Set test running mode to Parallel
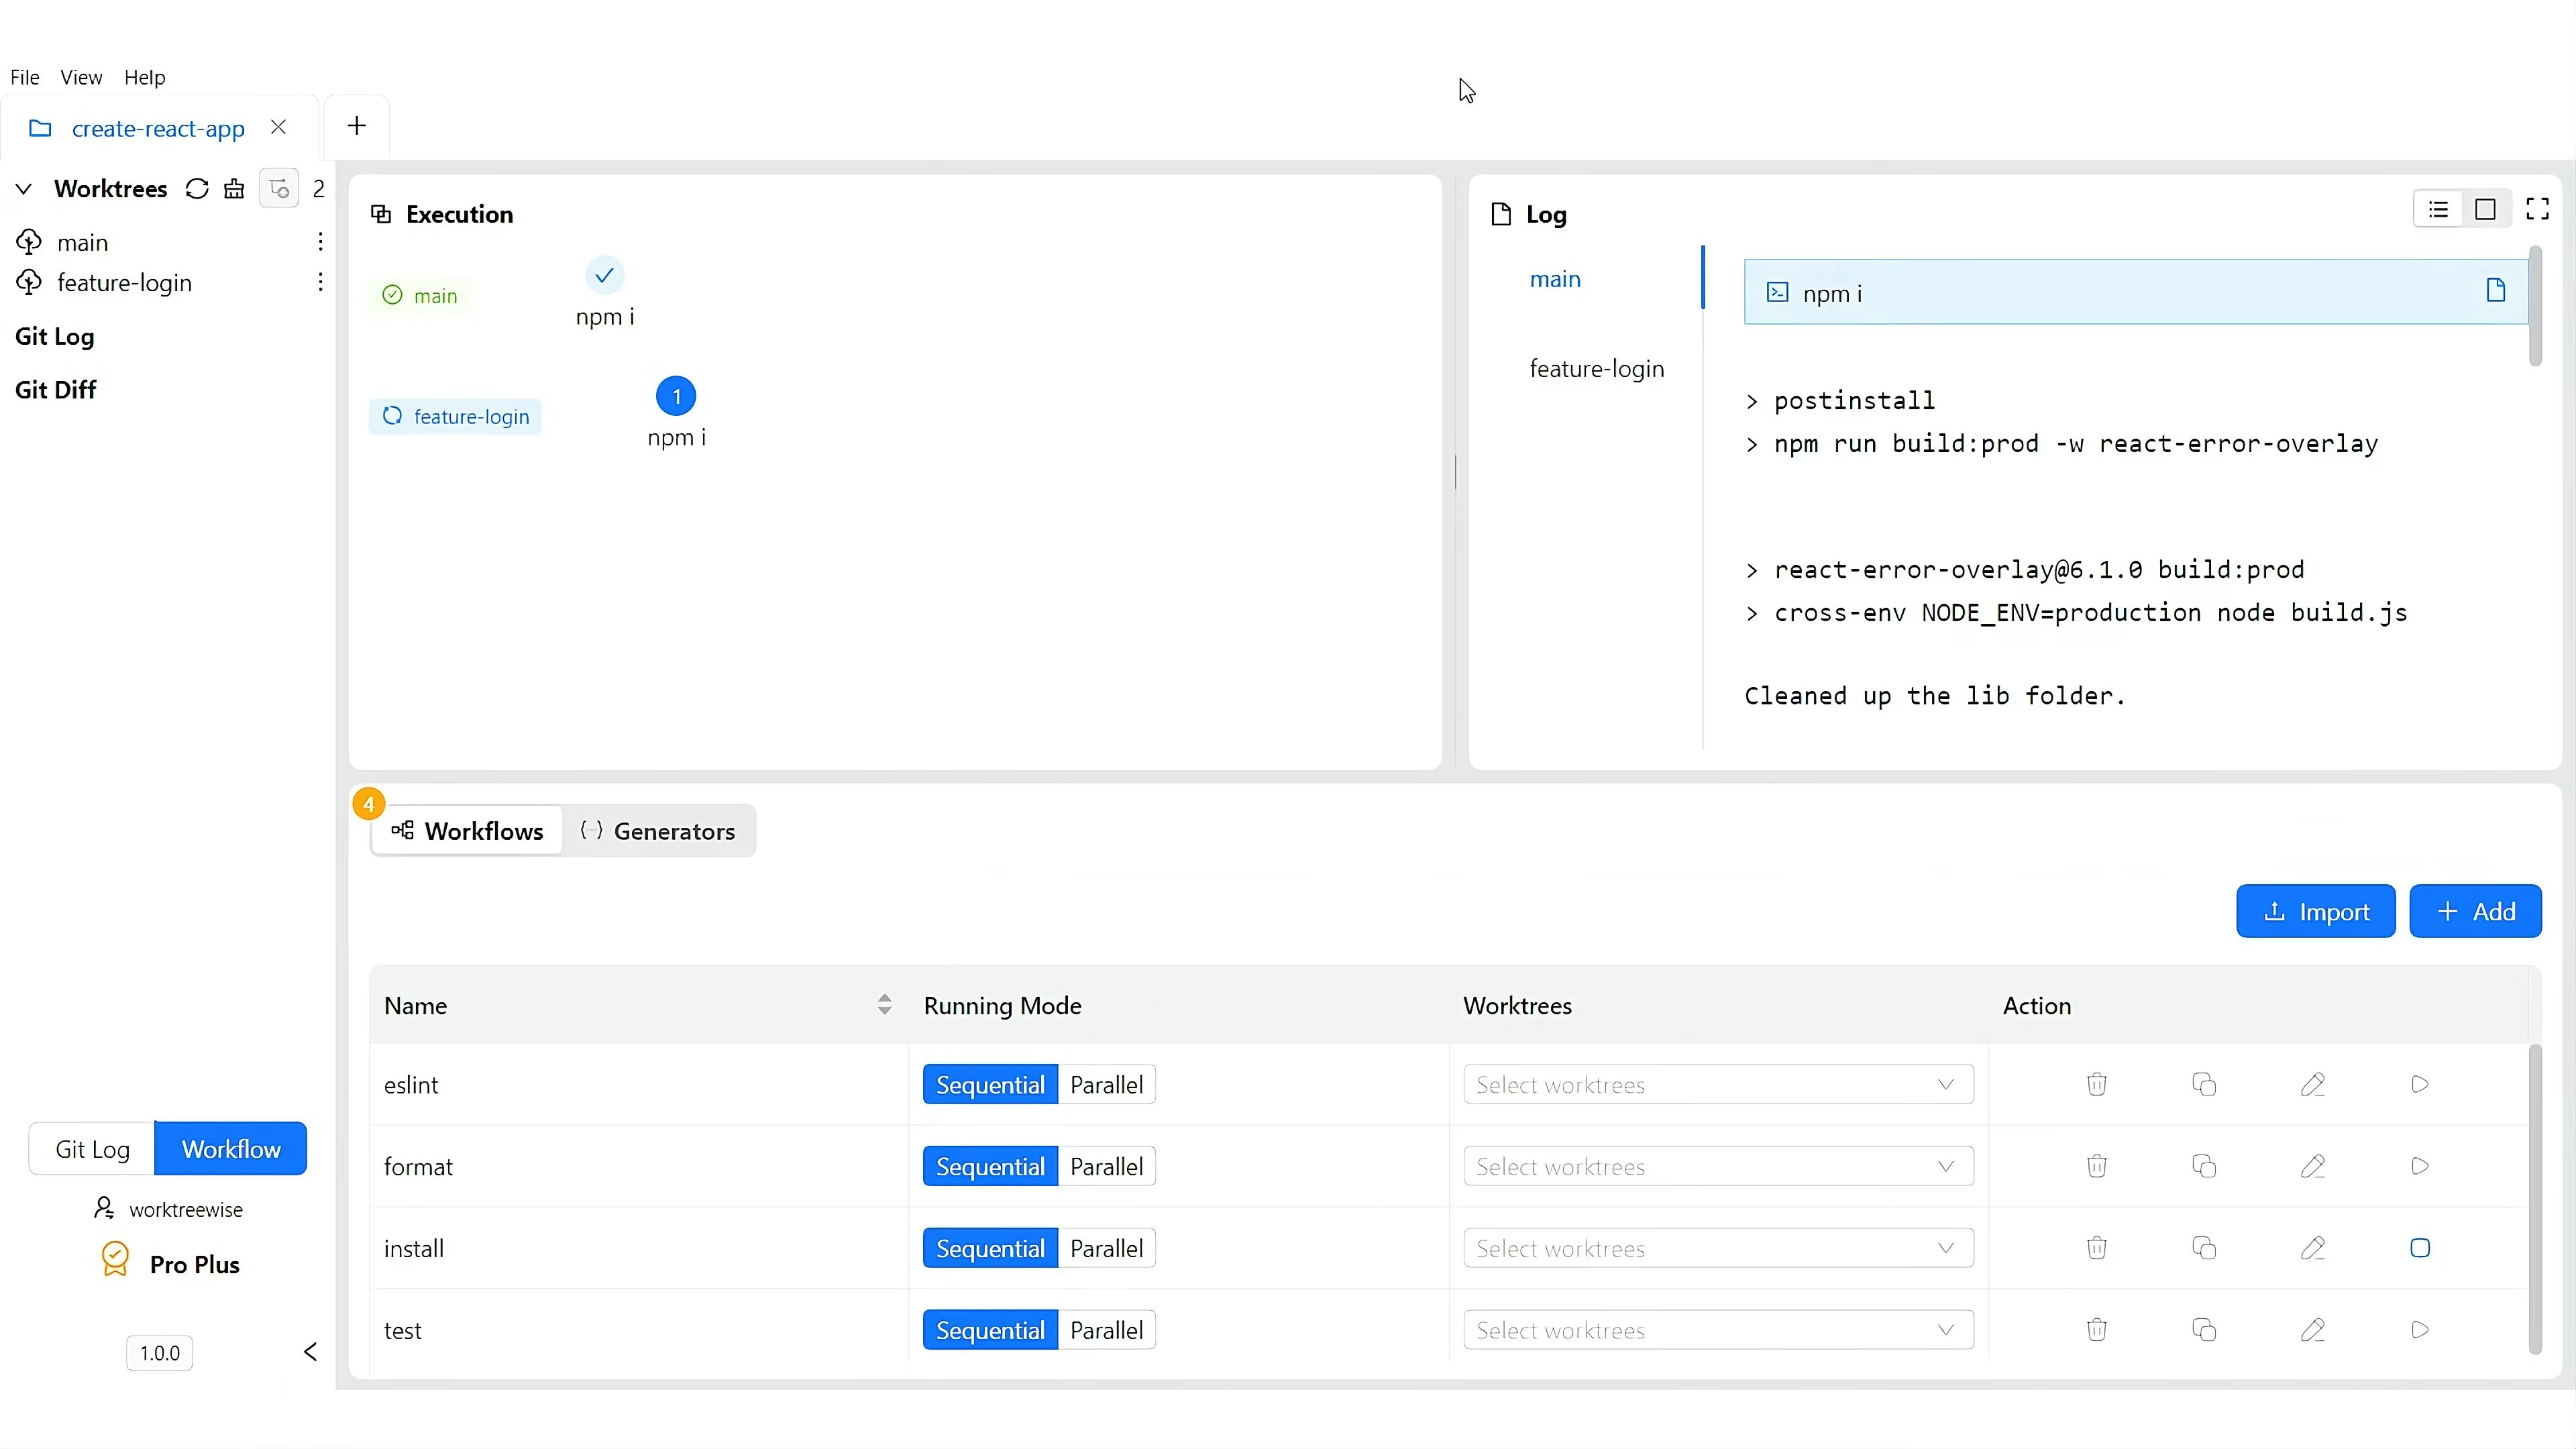 coord(1106,1331)
